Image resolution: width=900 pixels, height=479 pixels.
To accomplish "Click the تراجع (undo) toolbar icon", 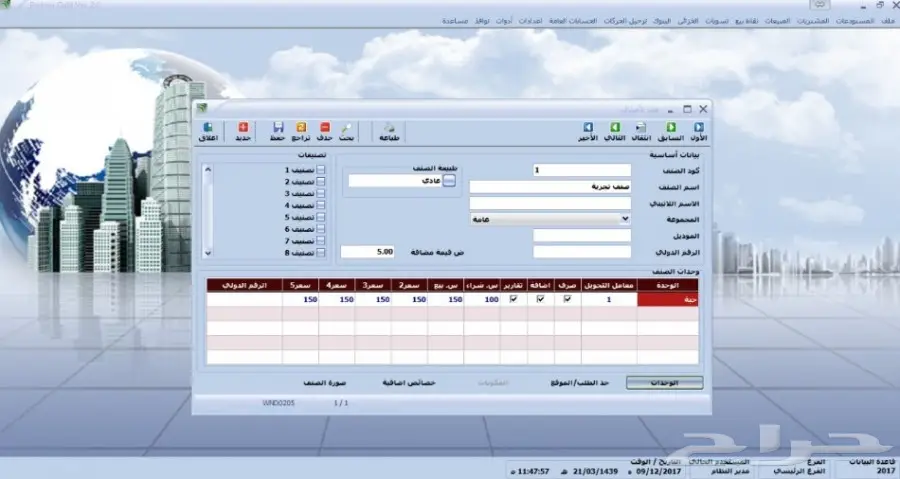I will pyautogui.click(x=301, y=127).
